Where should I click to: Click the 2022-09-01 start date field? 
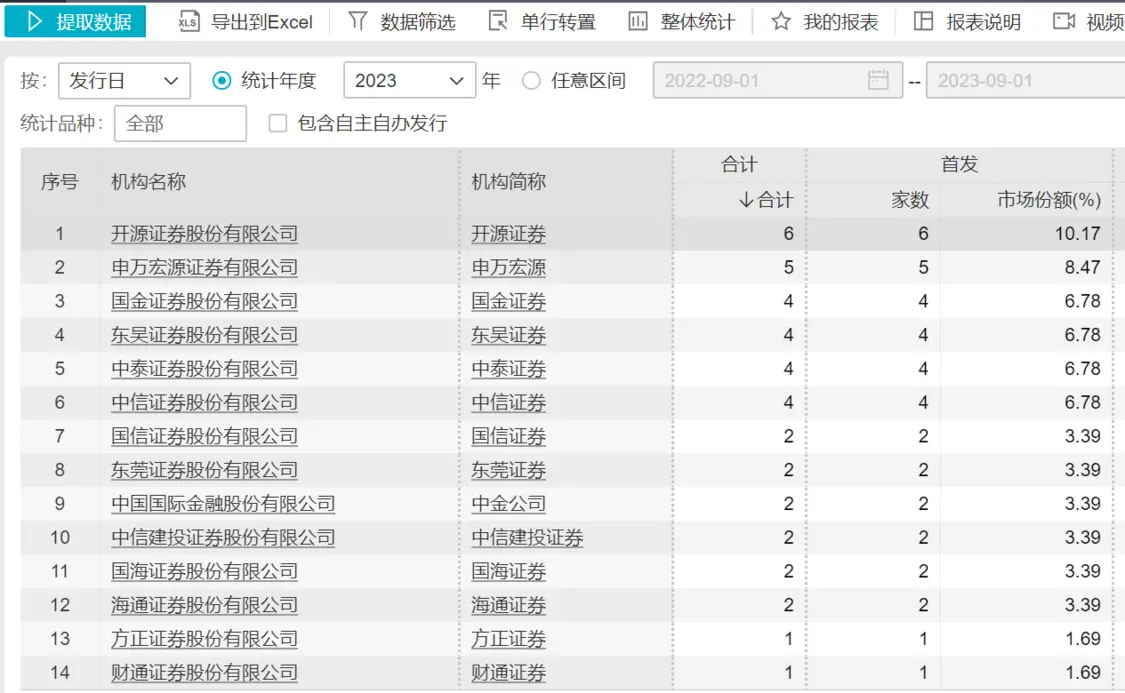[x=778, y=80]
